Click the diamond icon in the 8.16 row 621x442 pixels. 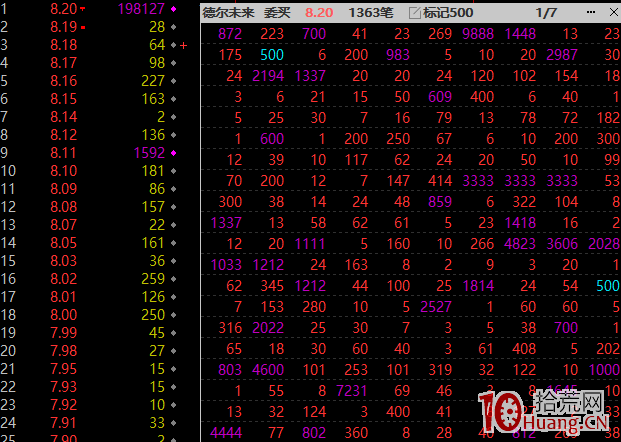click(173, 81)
